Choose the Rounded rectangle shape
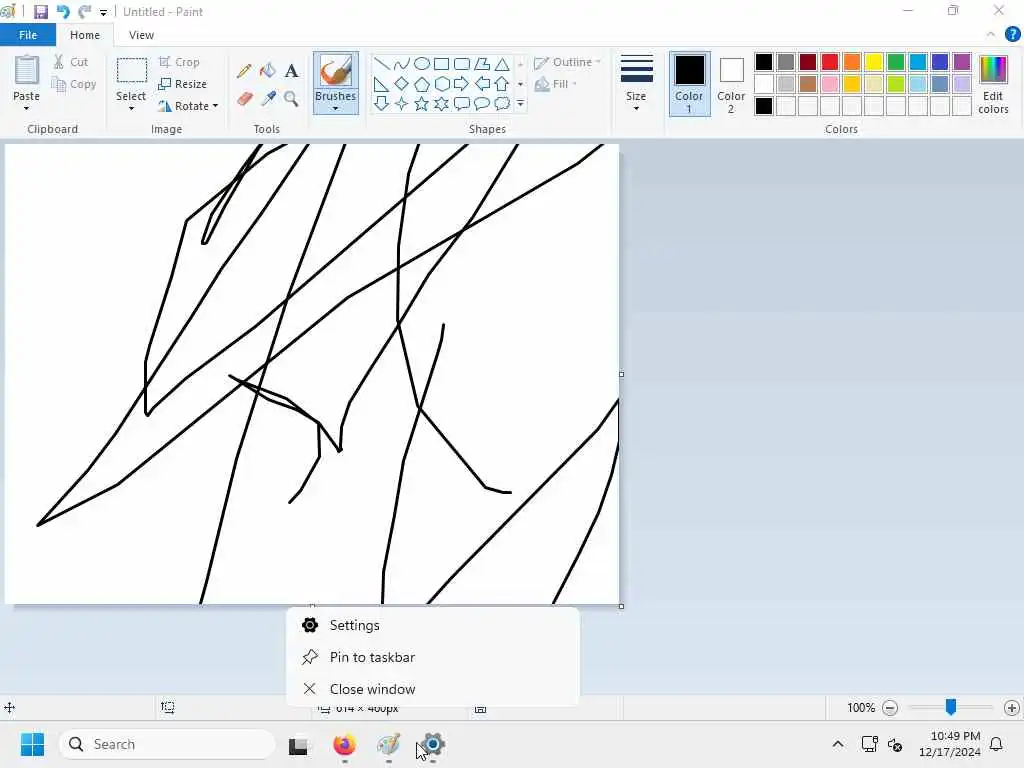This screenshot has width=1024, height=768. (462, 63)
